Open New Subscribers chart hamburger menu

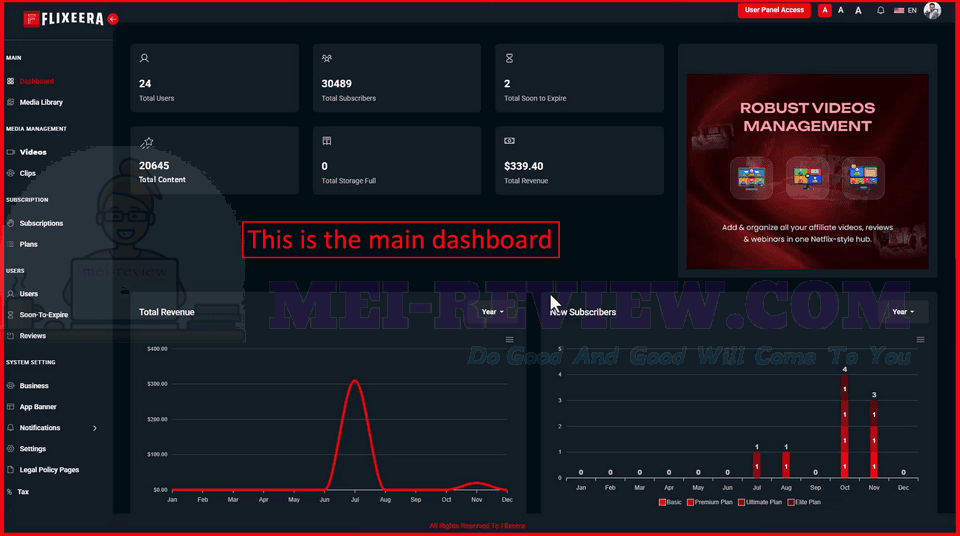pos(920,339)
